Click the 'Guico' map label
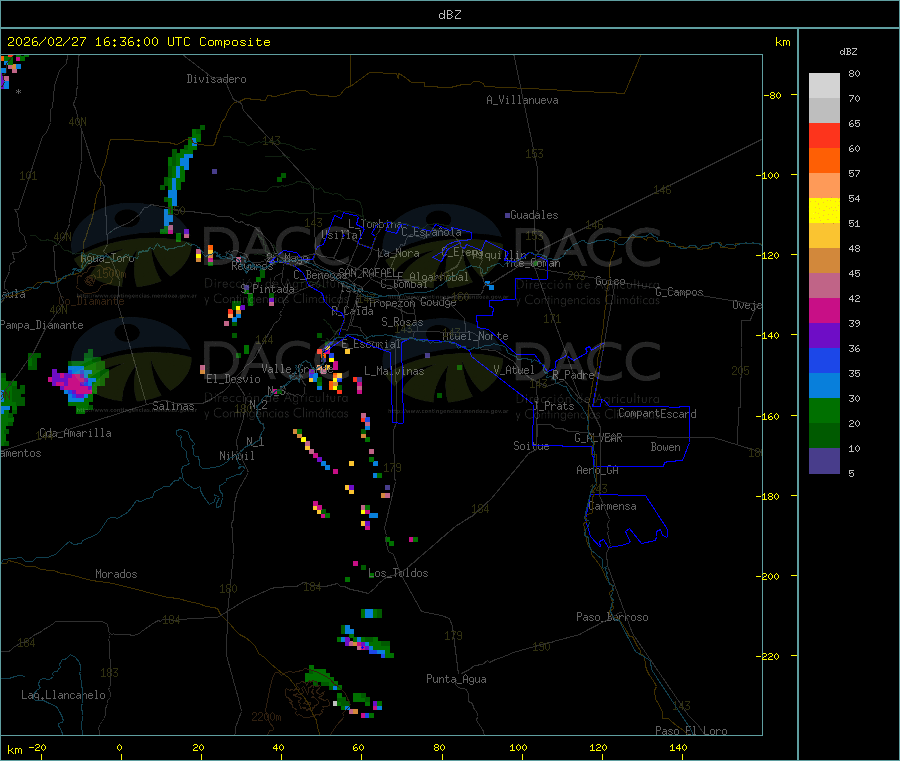The height and width of the screenshot is (761, 900). 610,281
